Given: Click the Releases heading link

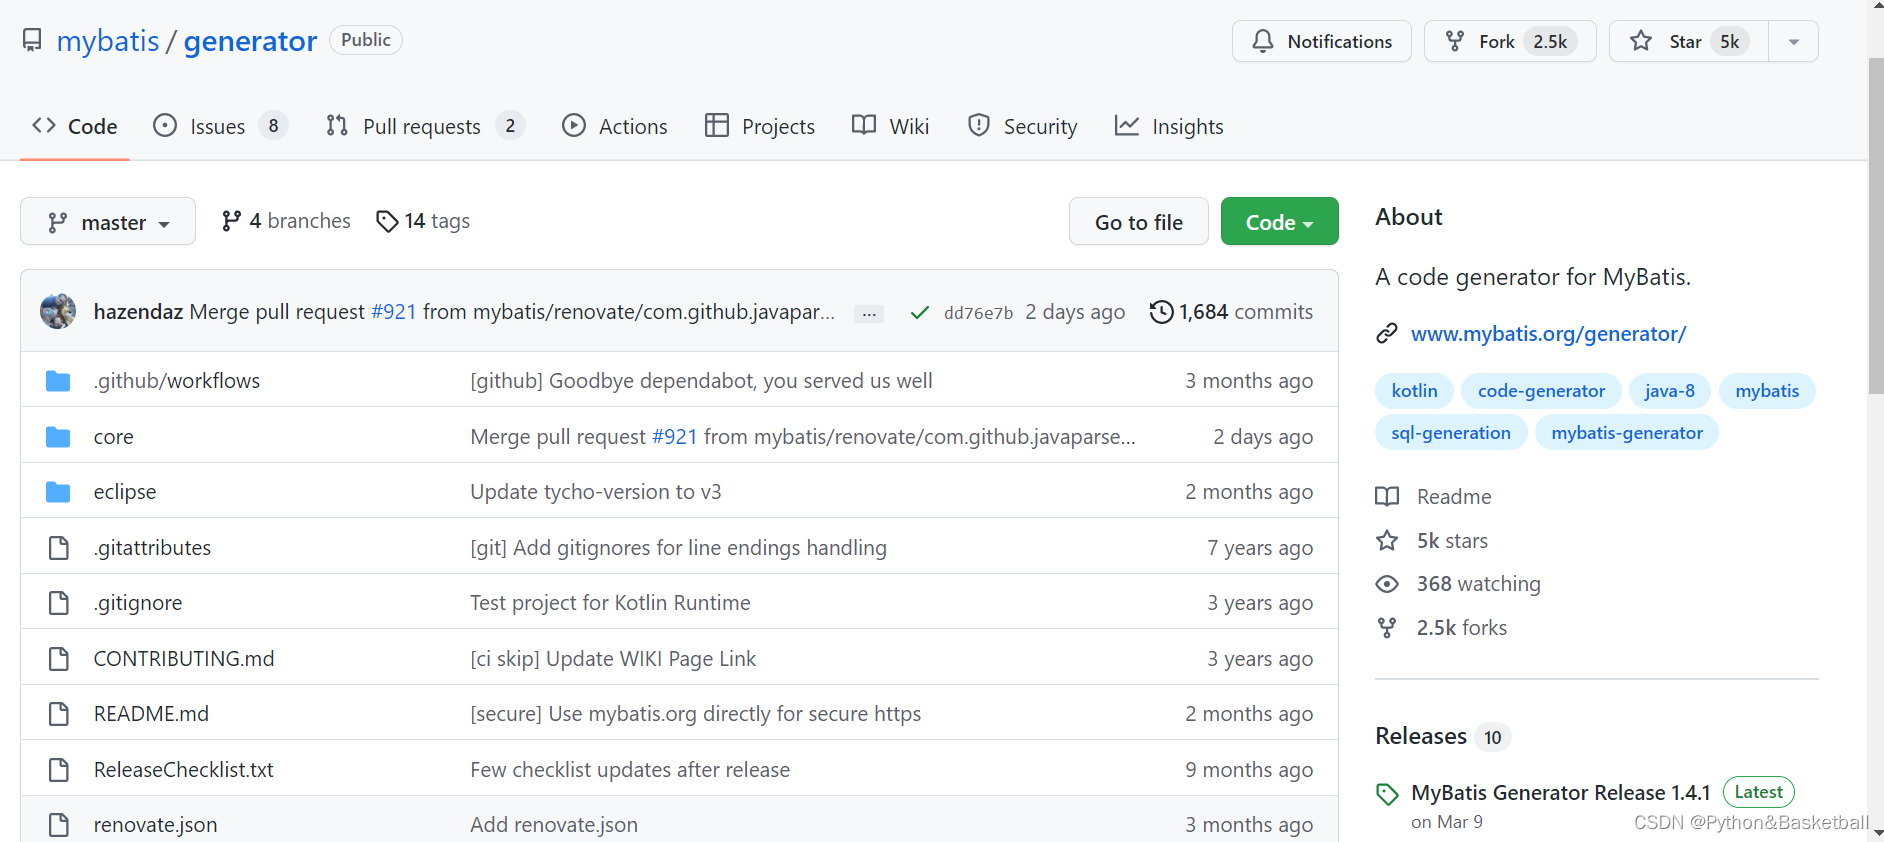Looking at the screenshot, I should (x=1421, y=736).
